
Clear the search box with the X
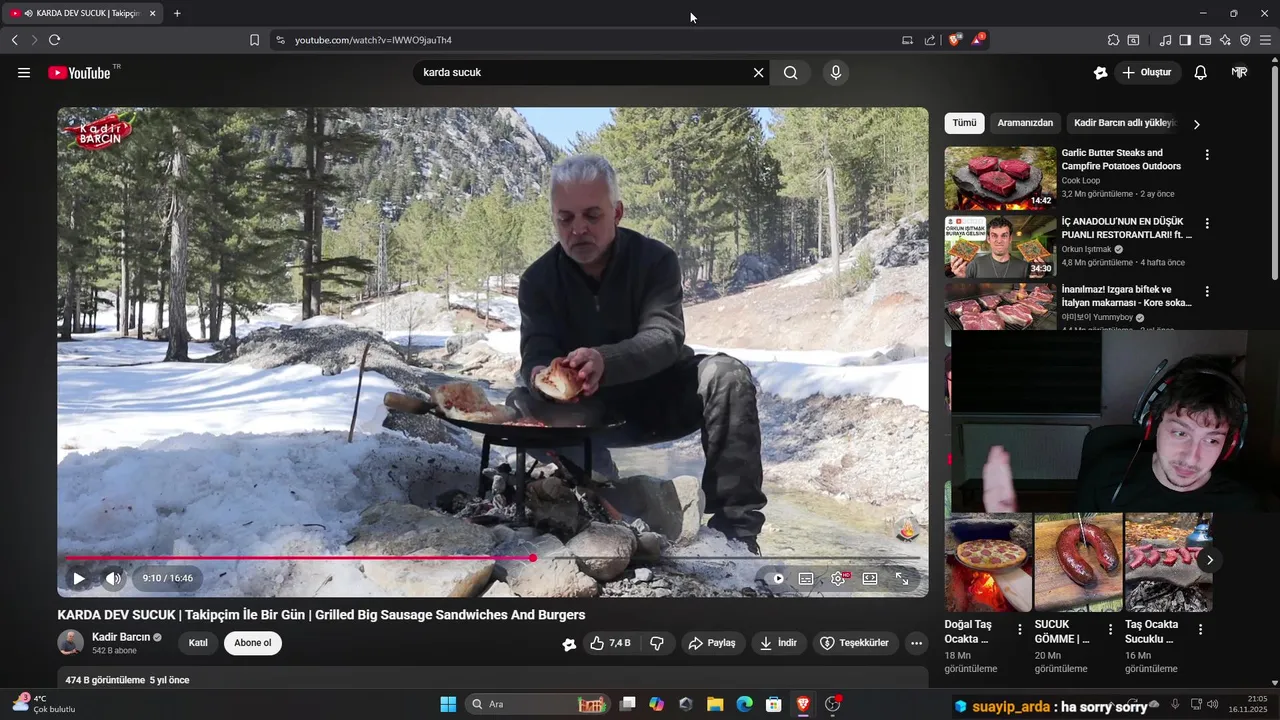pyautogui.click(x=758, y=72)
